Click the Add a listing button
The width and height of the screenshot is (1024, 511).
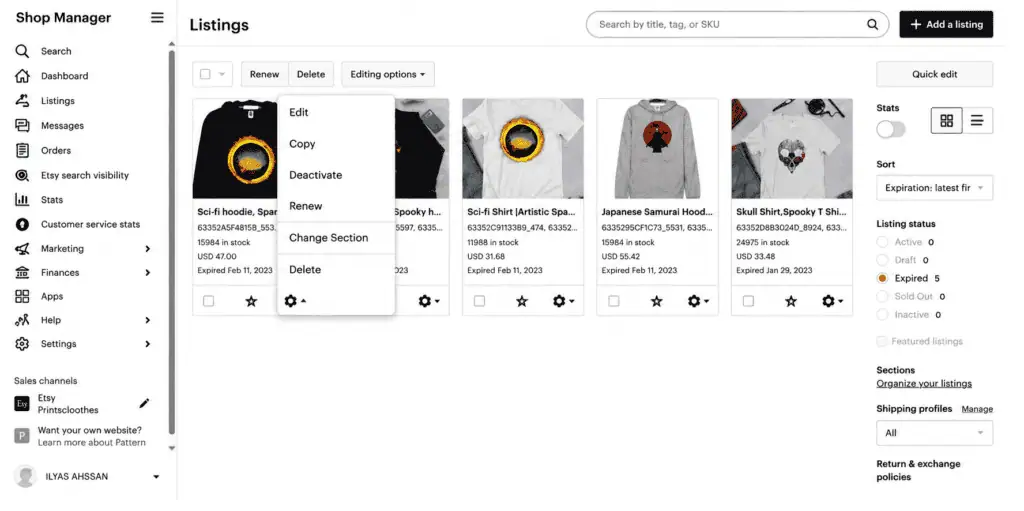click(x=946, y=24)
